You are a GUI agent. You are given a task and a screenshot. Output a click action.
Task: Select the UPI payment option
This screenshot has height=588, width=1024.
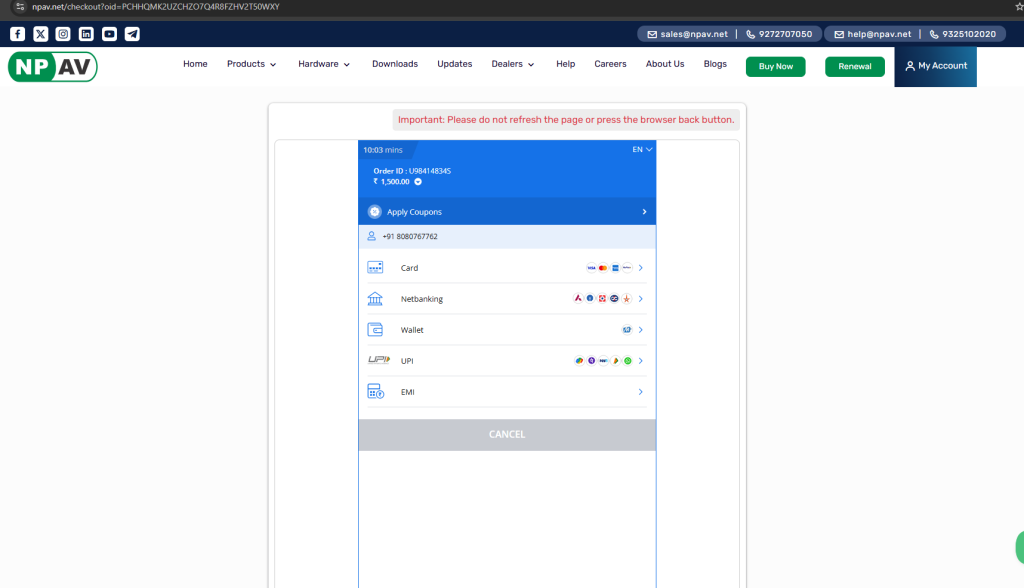[x=507, y=361]
